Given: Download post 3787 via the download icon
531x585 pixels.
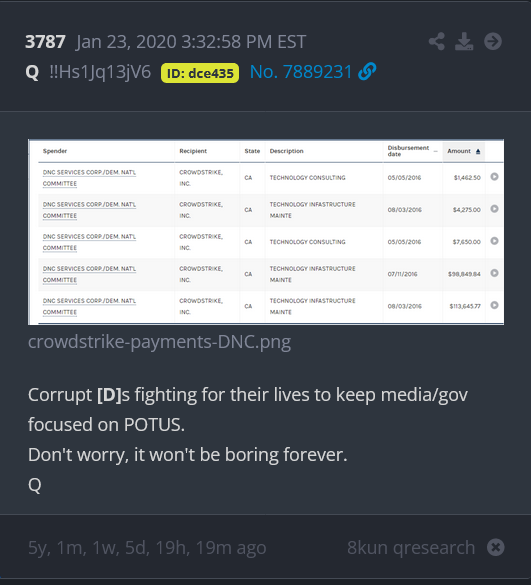Looking at the screenshot, I should [464, 41].
